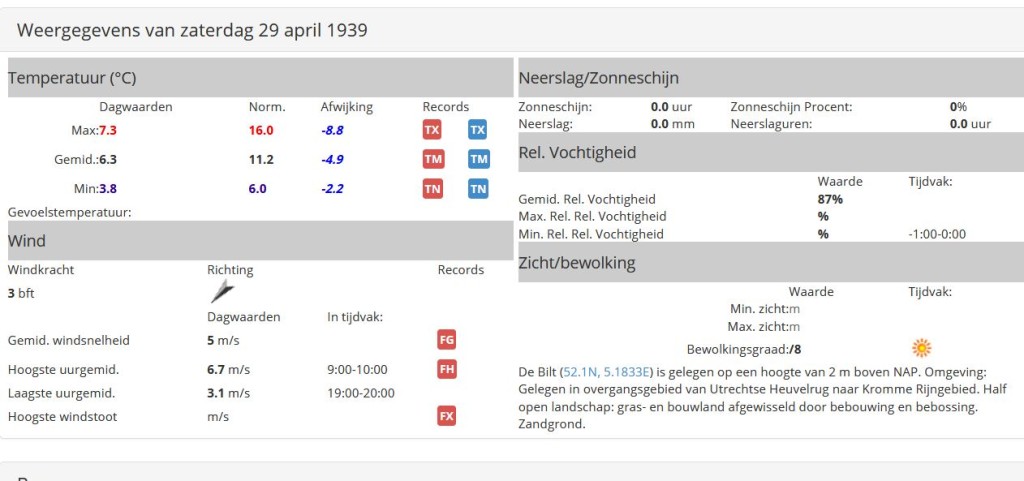
Task: Open the FH highest hourly wind record
Action: (x=447, y=369)
